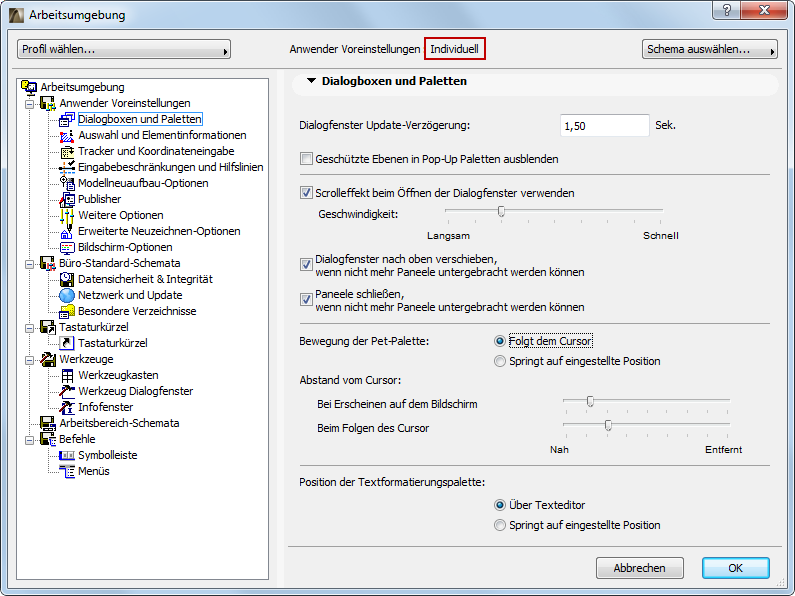Click the OK button

point(736,568)
